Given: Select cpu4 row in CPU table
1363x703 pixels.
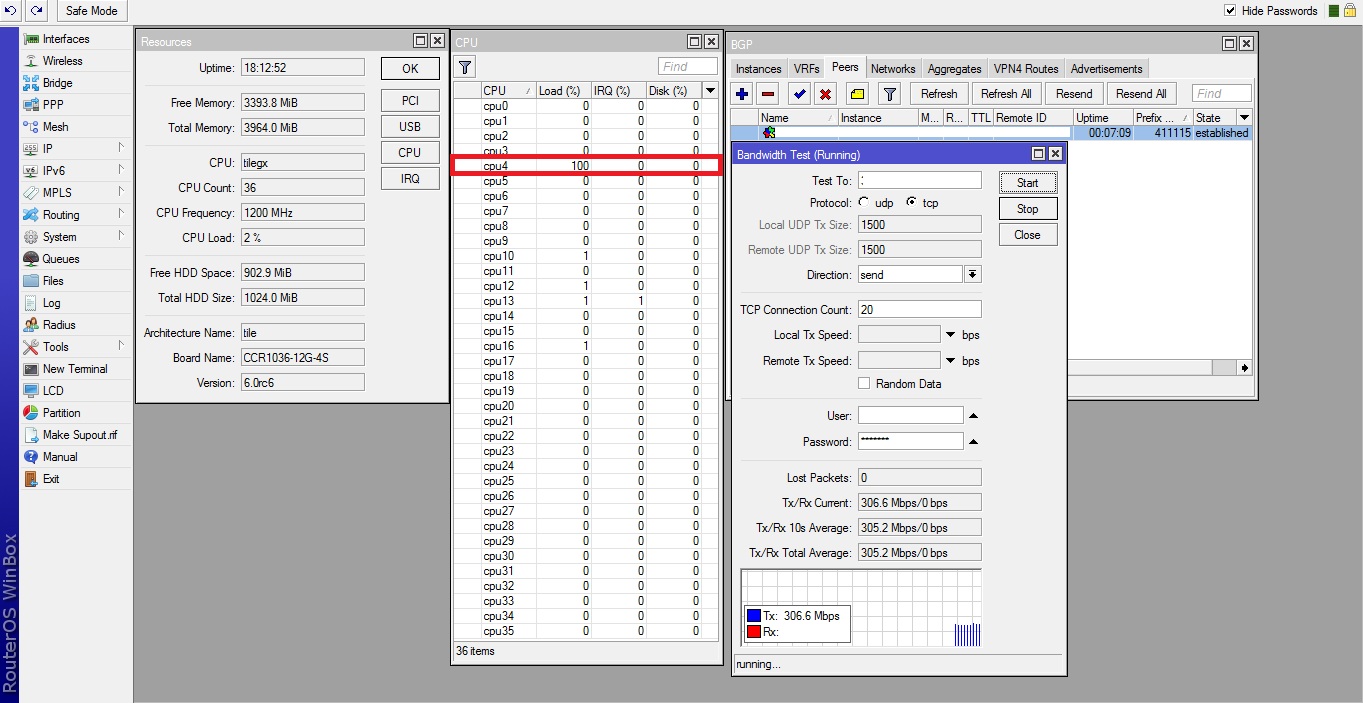Looking at the screenshot, I should 587,166.
